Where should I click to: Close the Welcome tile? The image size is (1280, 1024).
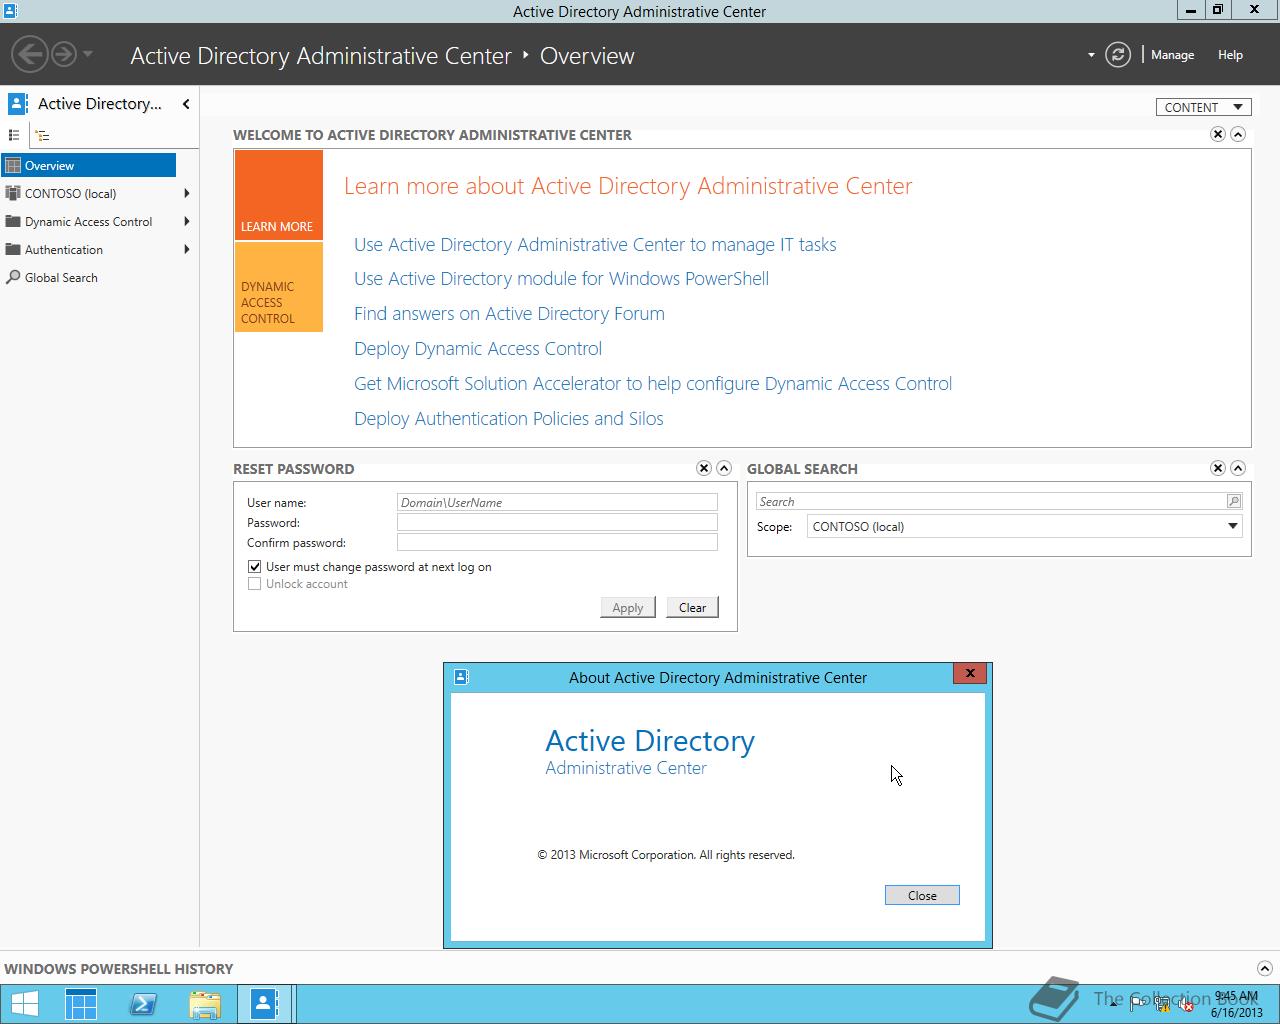1217,134
